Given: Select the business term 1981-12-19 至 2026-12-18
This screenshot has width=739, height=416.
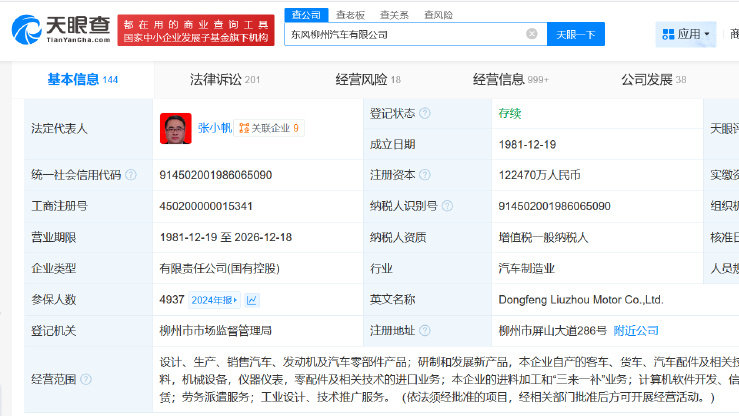Looking at the screenshot, I should [x=226, y=237].
